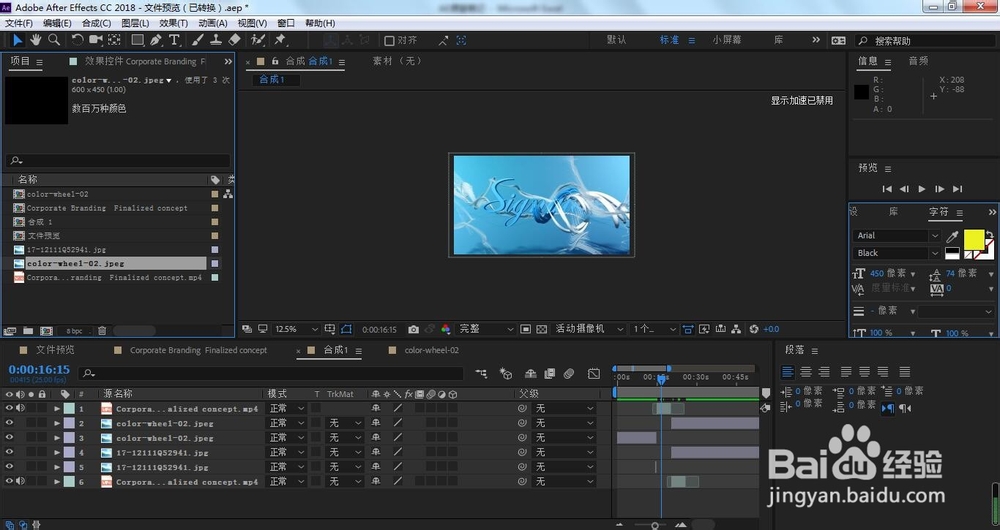Image resolution: width=1000 pixels, height=530 pixels.
Task: Click yellow fill color swatch
Action: [973, 240]
